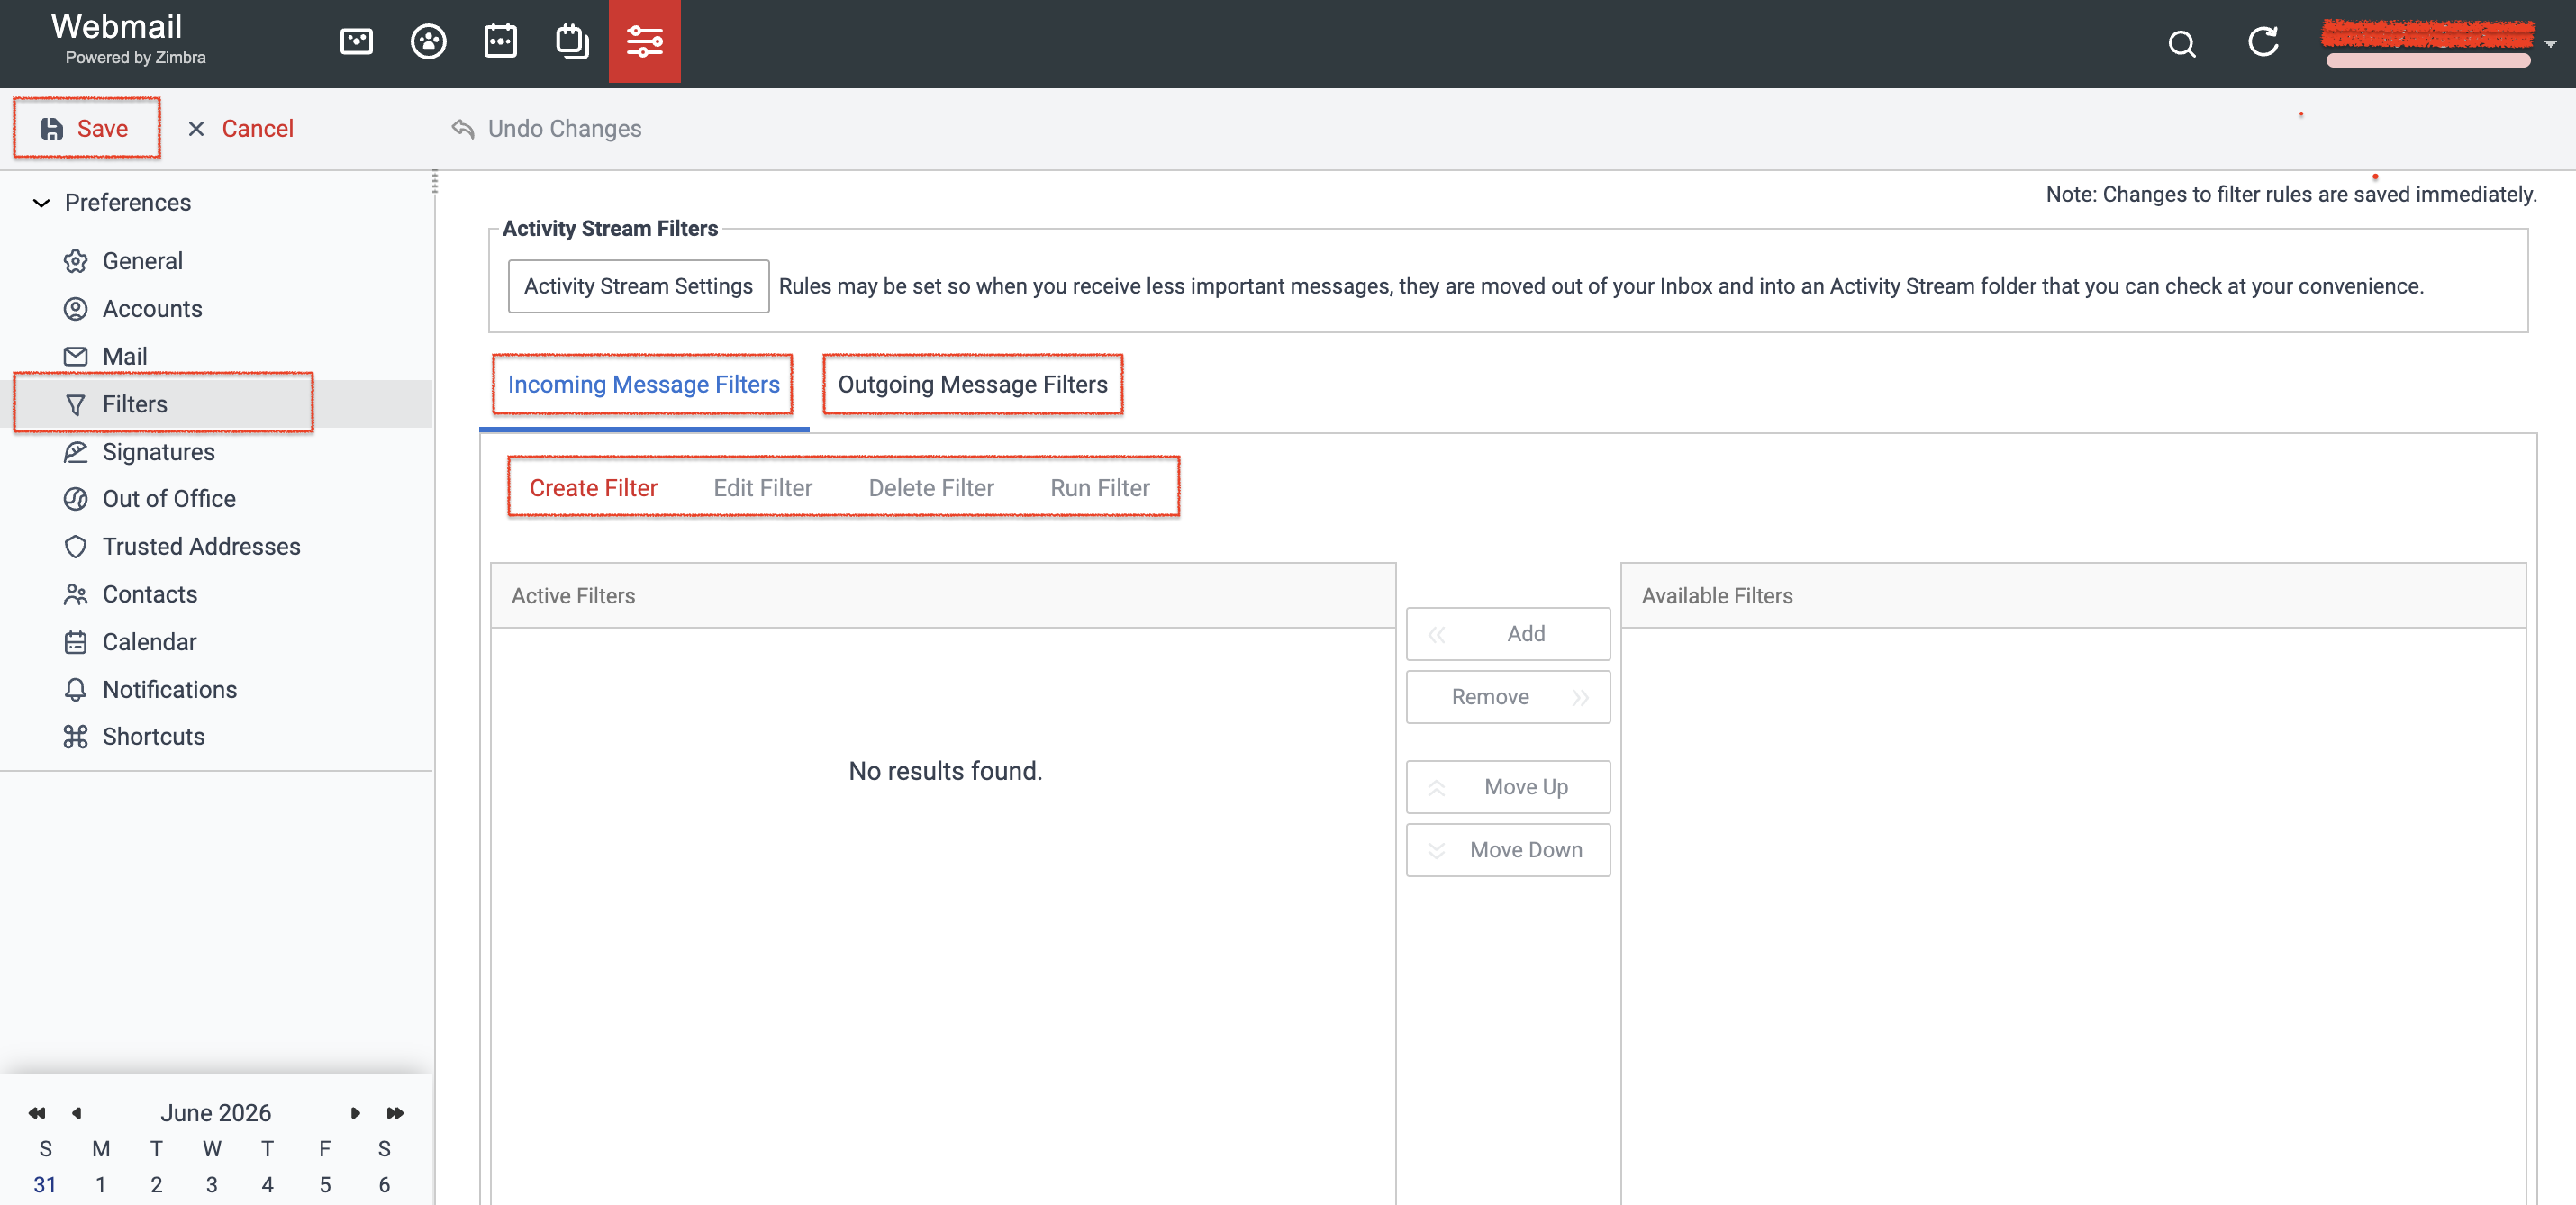Open the Mail app icon in top bar

click(x=356, y=41)
